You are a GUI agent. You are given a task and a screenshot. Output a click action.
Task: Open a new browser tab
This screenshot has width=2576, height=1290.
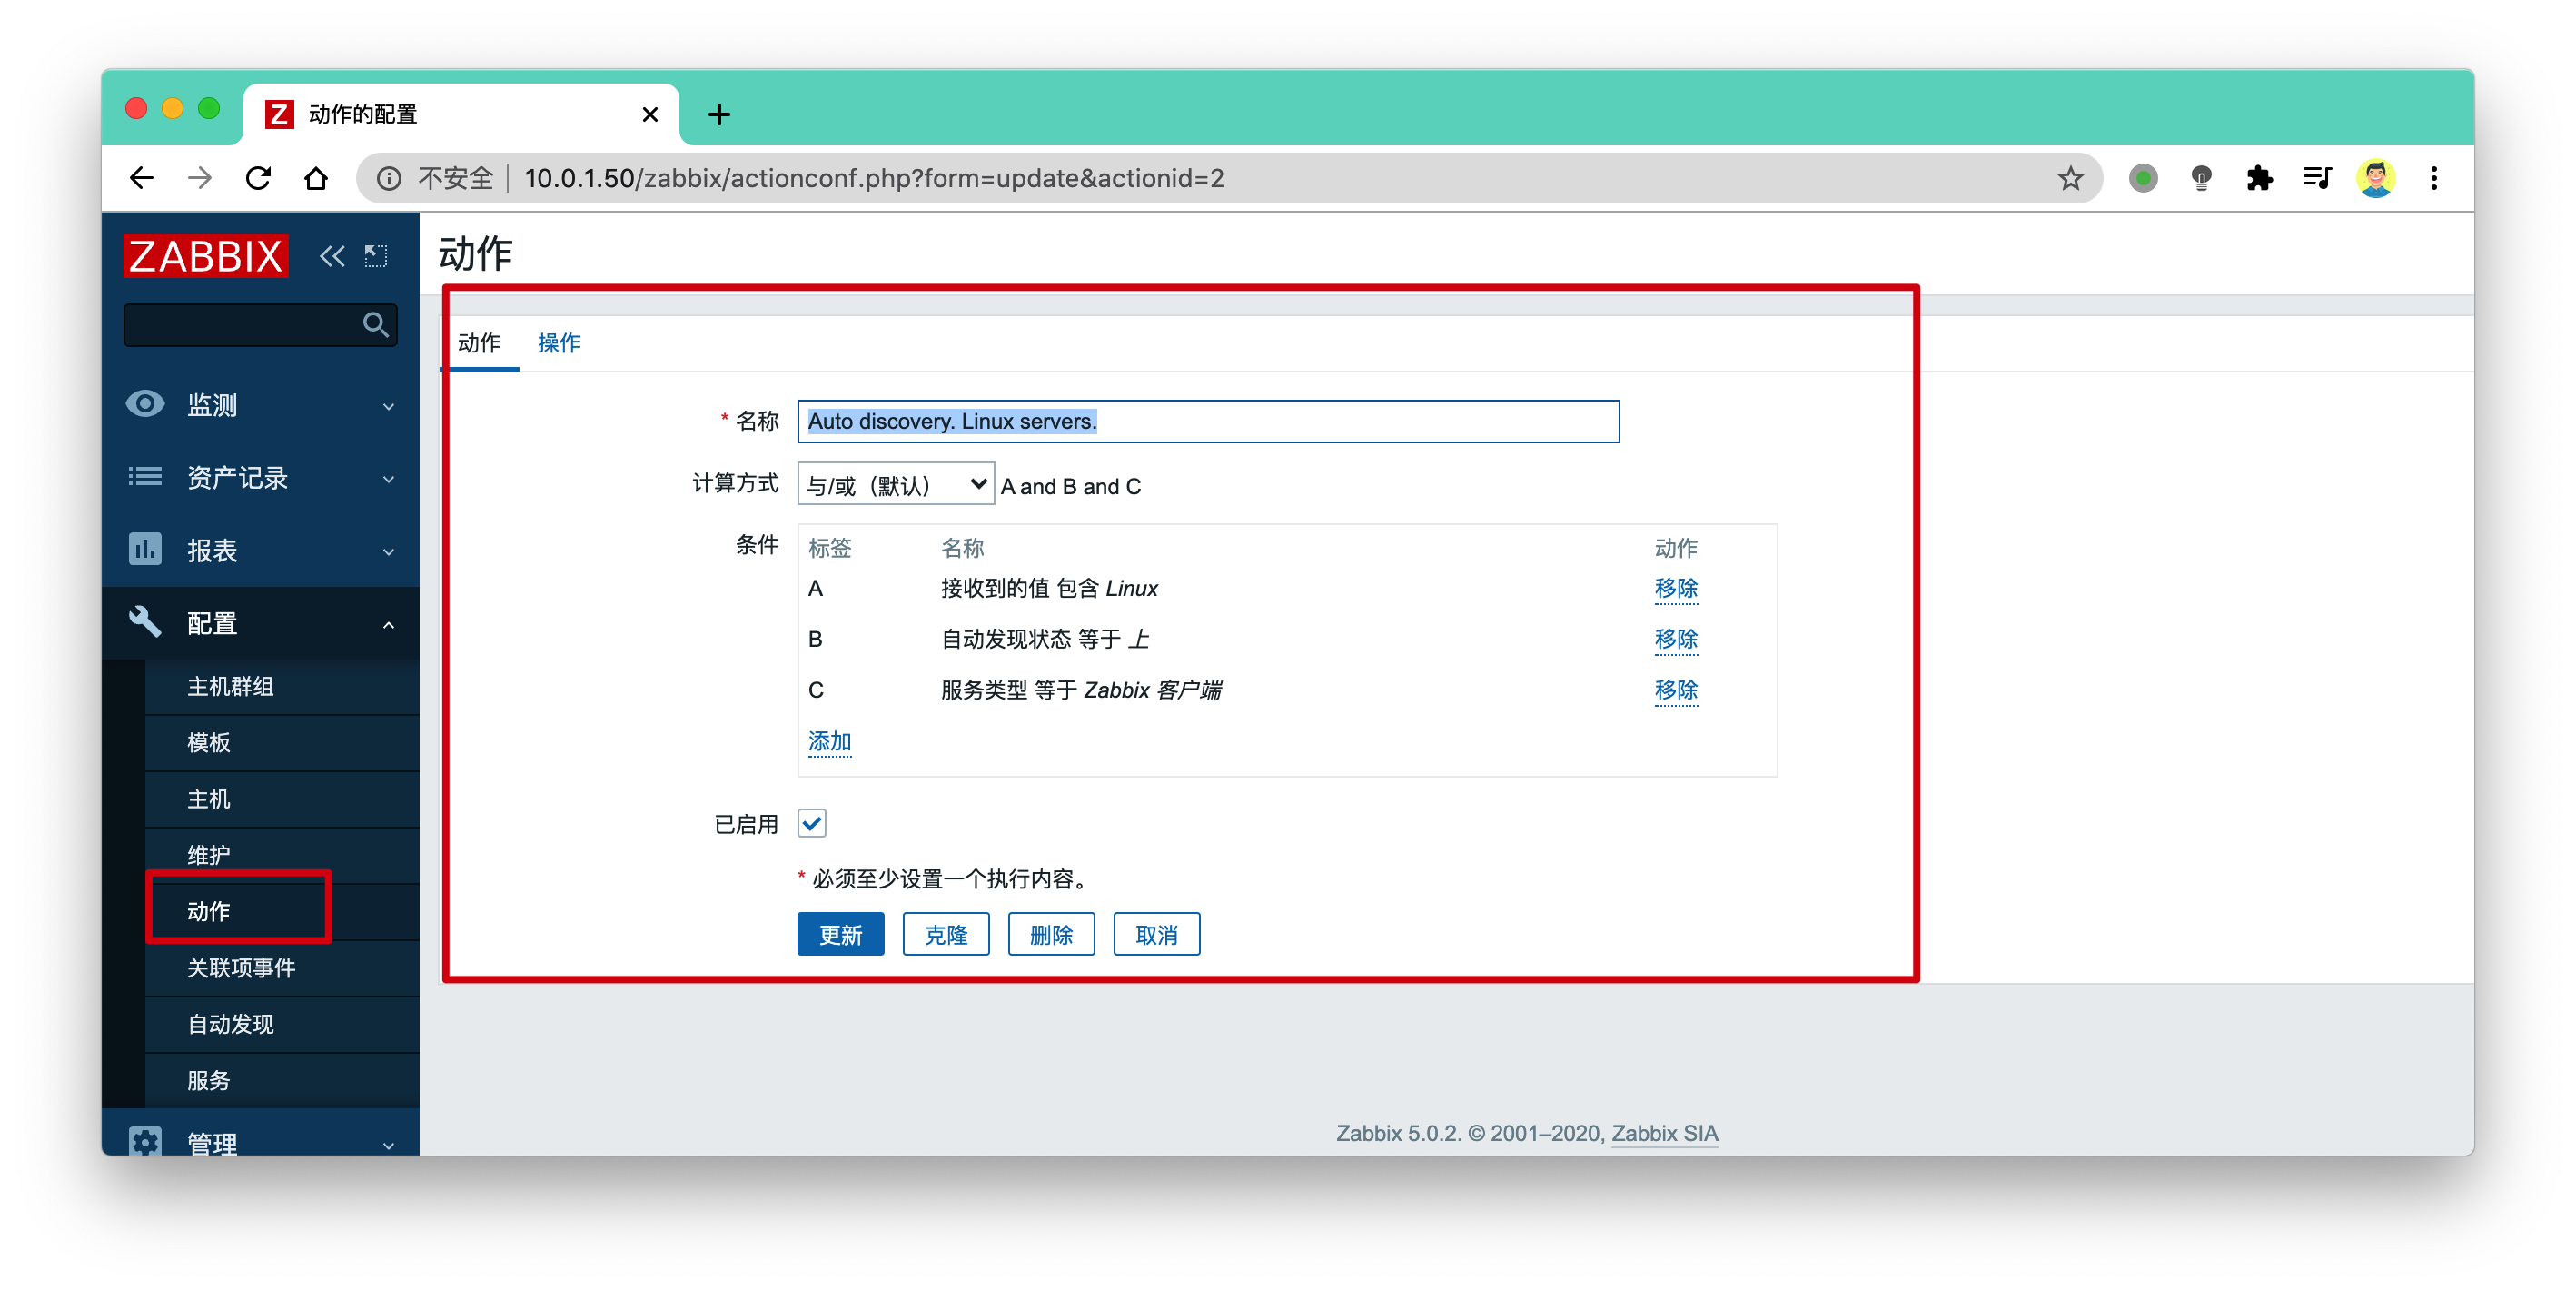(x=719, y=114)
